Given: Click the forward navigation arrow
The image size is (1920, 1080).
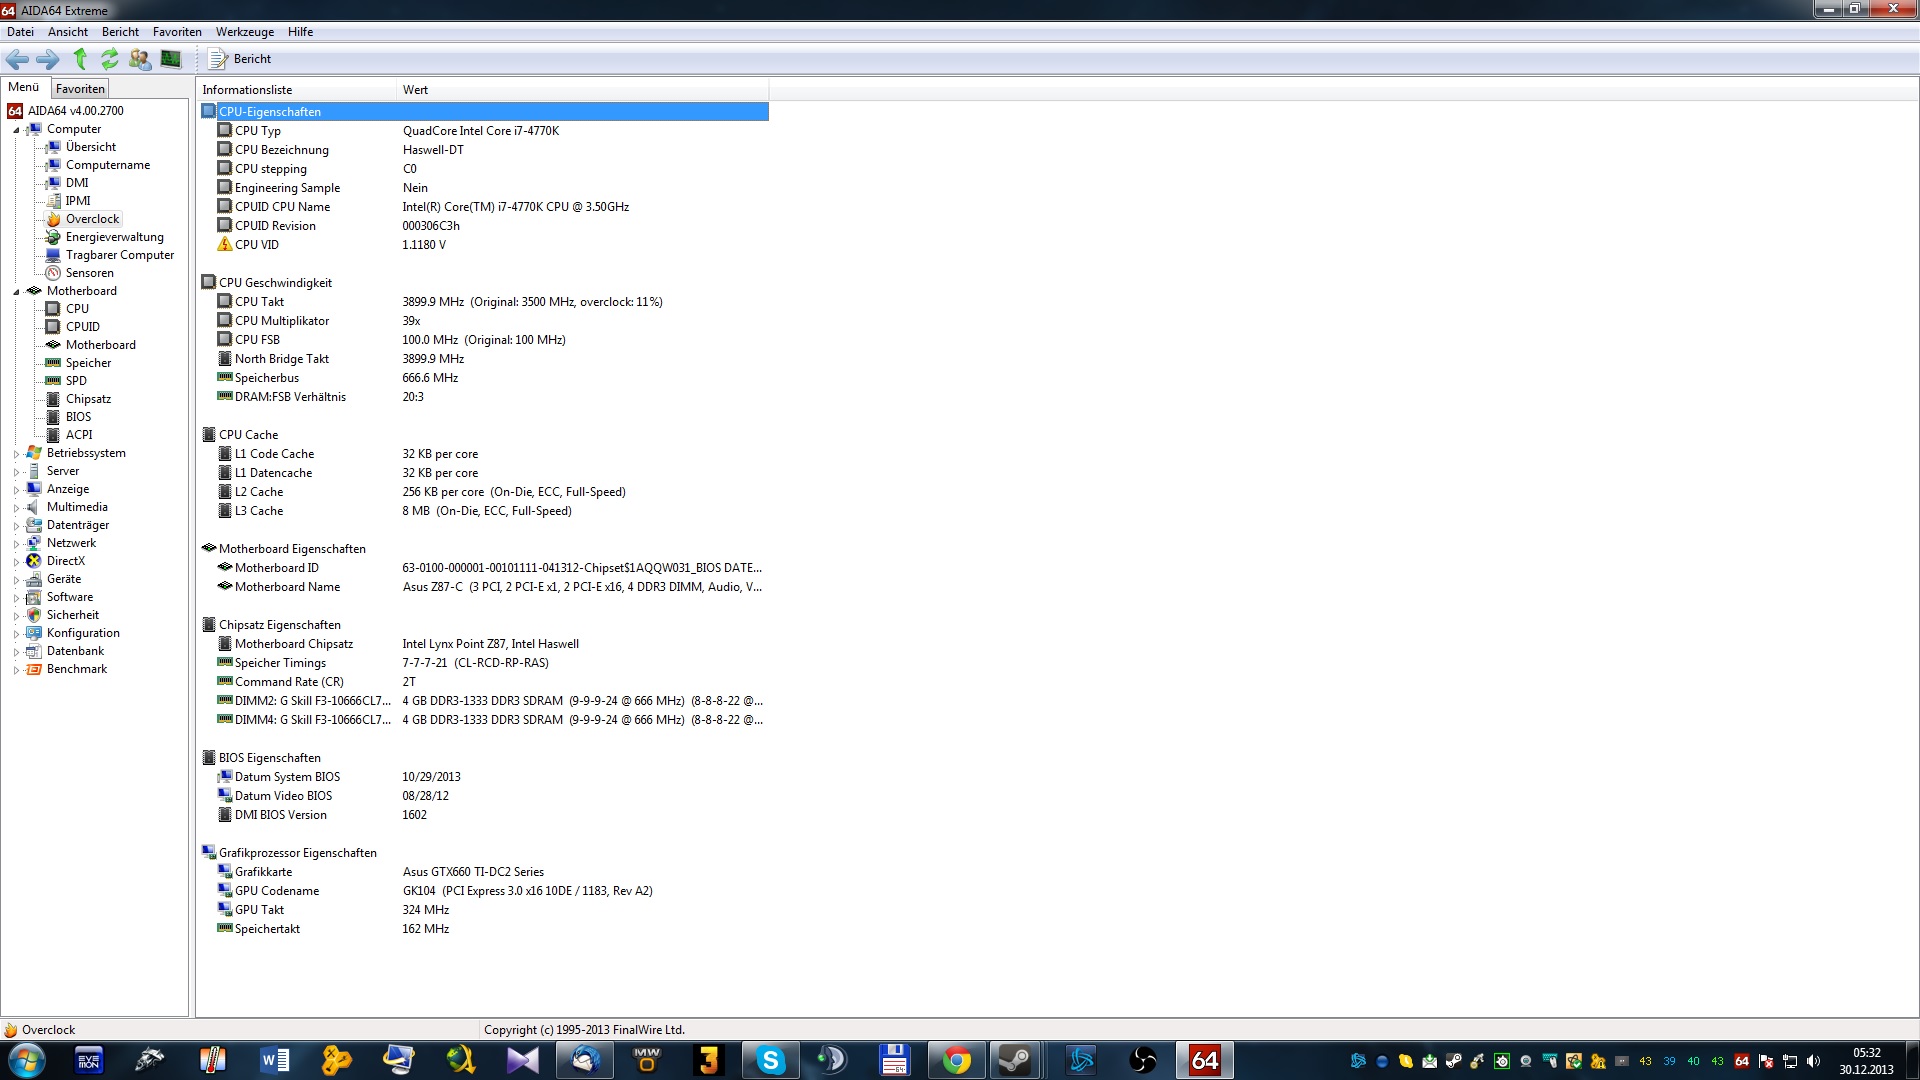Looking at the screenshot, I should click(x=47, y=59).
